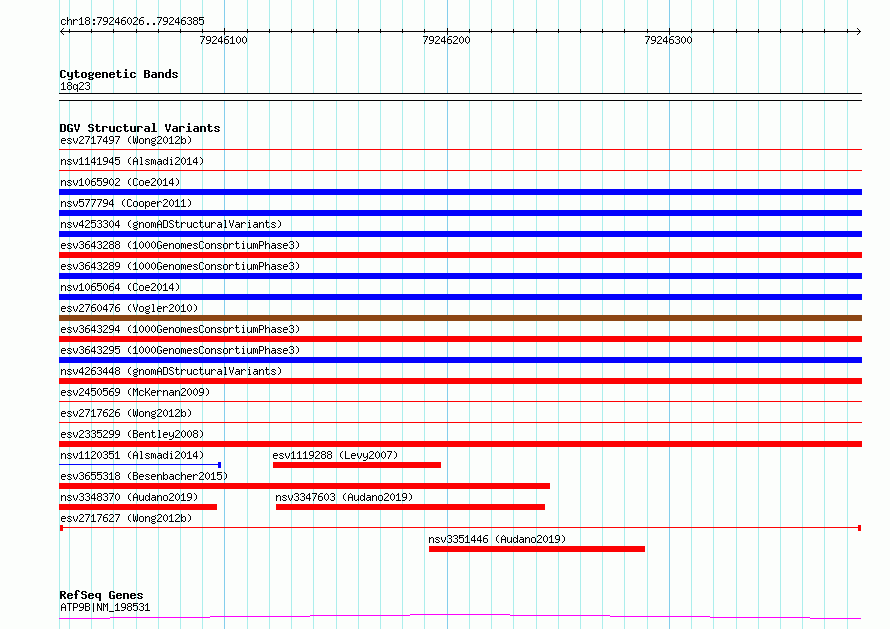
Task: Select variant nsv1120351 (Alsmadi2014) label
Action: point(132,455)
